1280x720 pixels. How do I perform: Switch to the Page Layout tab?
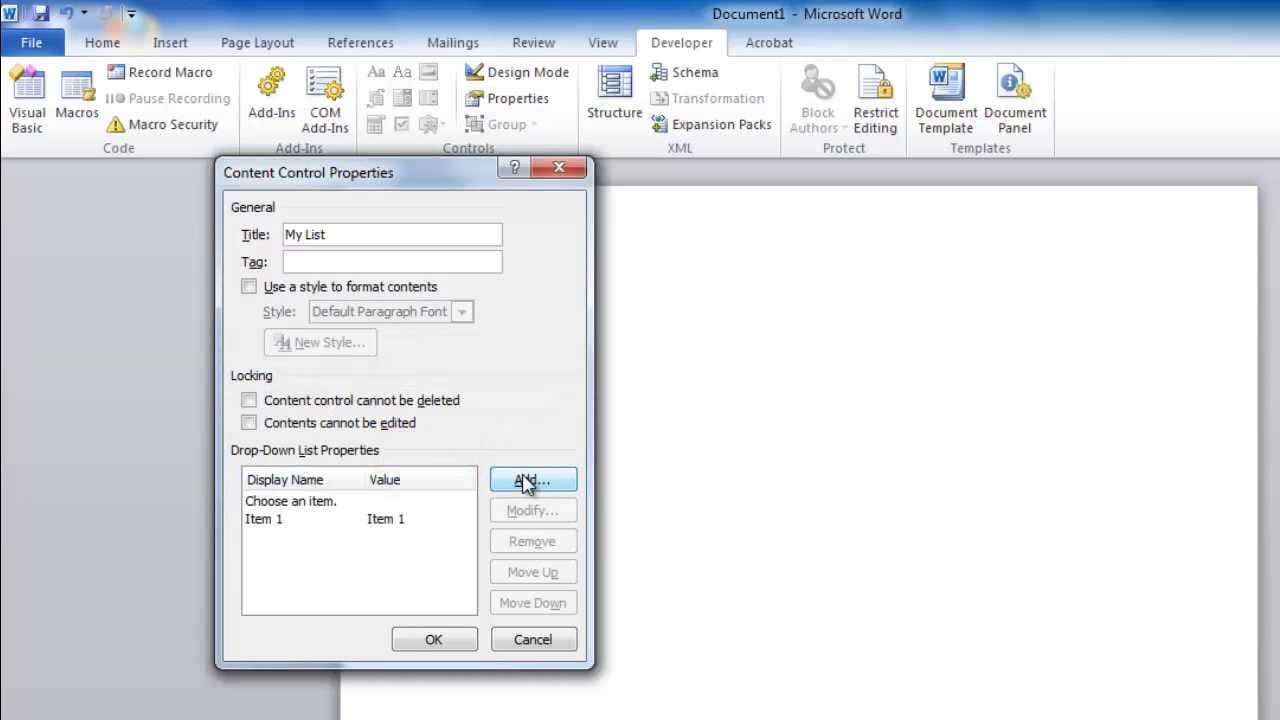(x=257, y=42)
